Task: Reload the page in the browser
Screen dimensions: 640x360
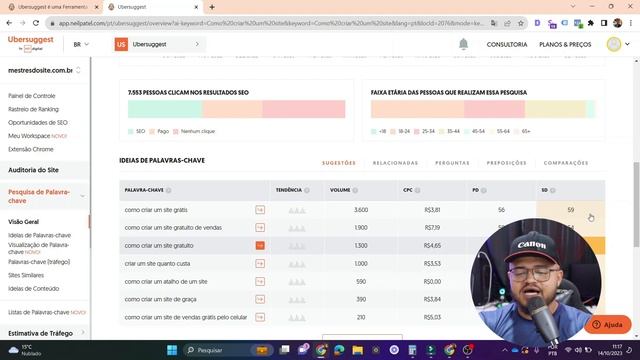Action: (36, 23)
